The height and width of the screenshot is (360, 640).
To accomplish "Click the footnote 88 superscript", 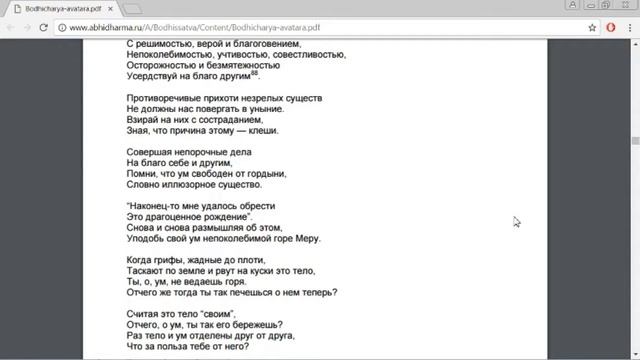I will pyautogui.click(x=254, y=73).
